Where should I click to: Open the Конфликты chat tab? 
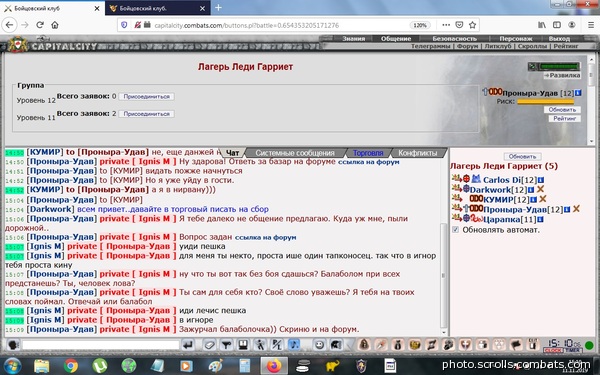click(417, 153)
